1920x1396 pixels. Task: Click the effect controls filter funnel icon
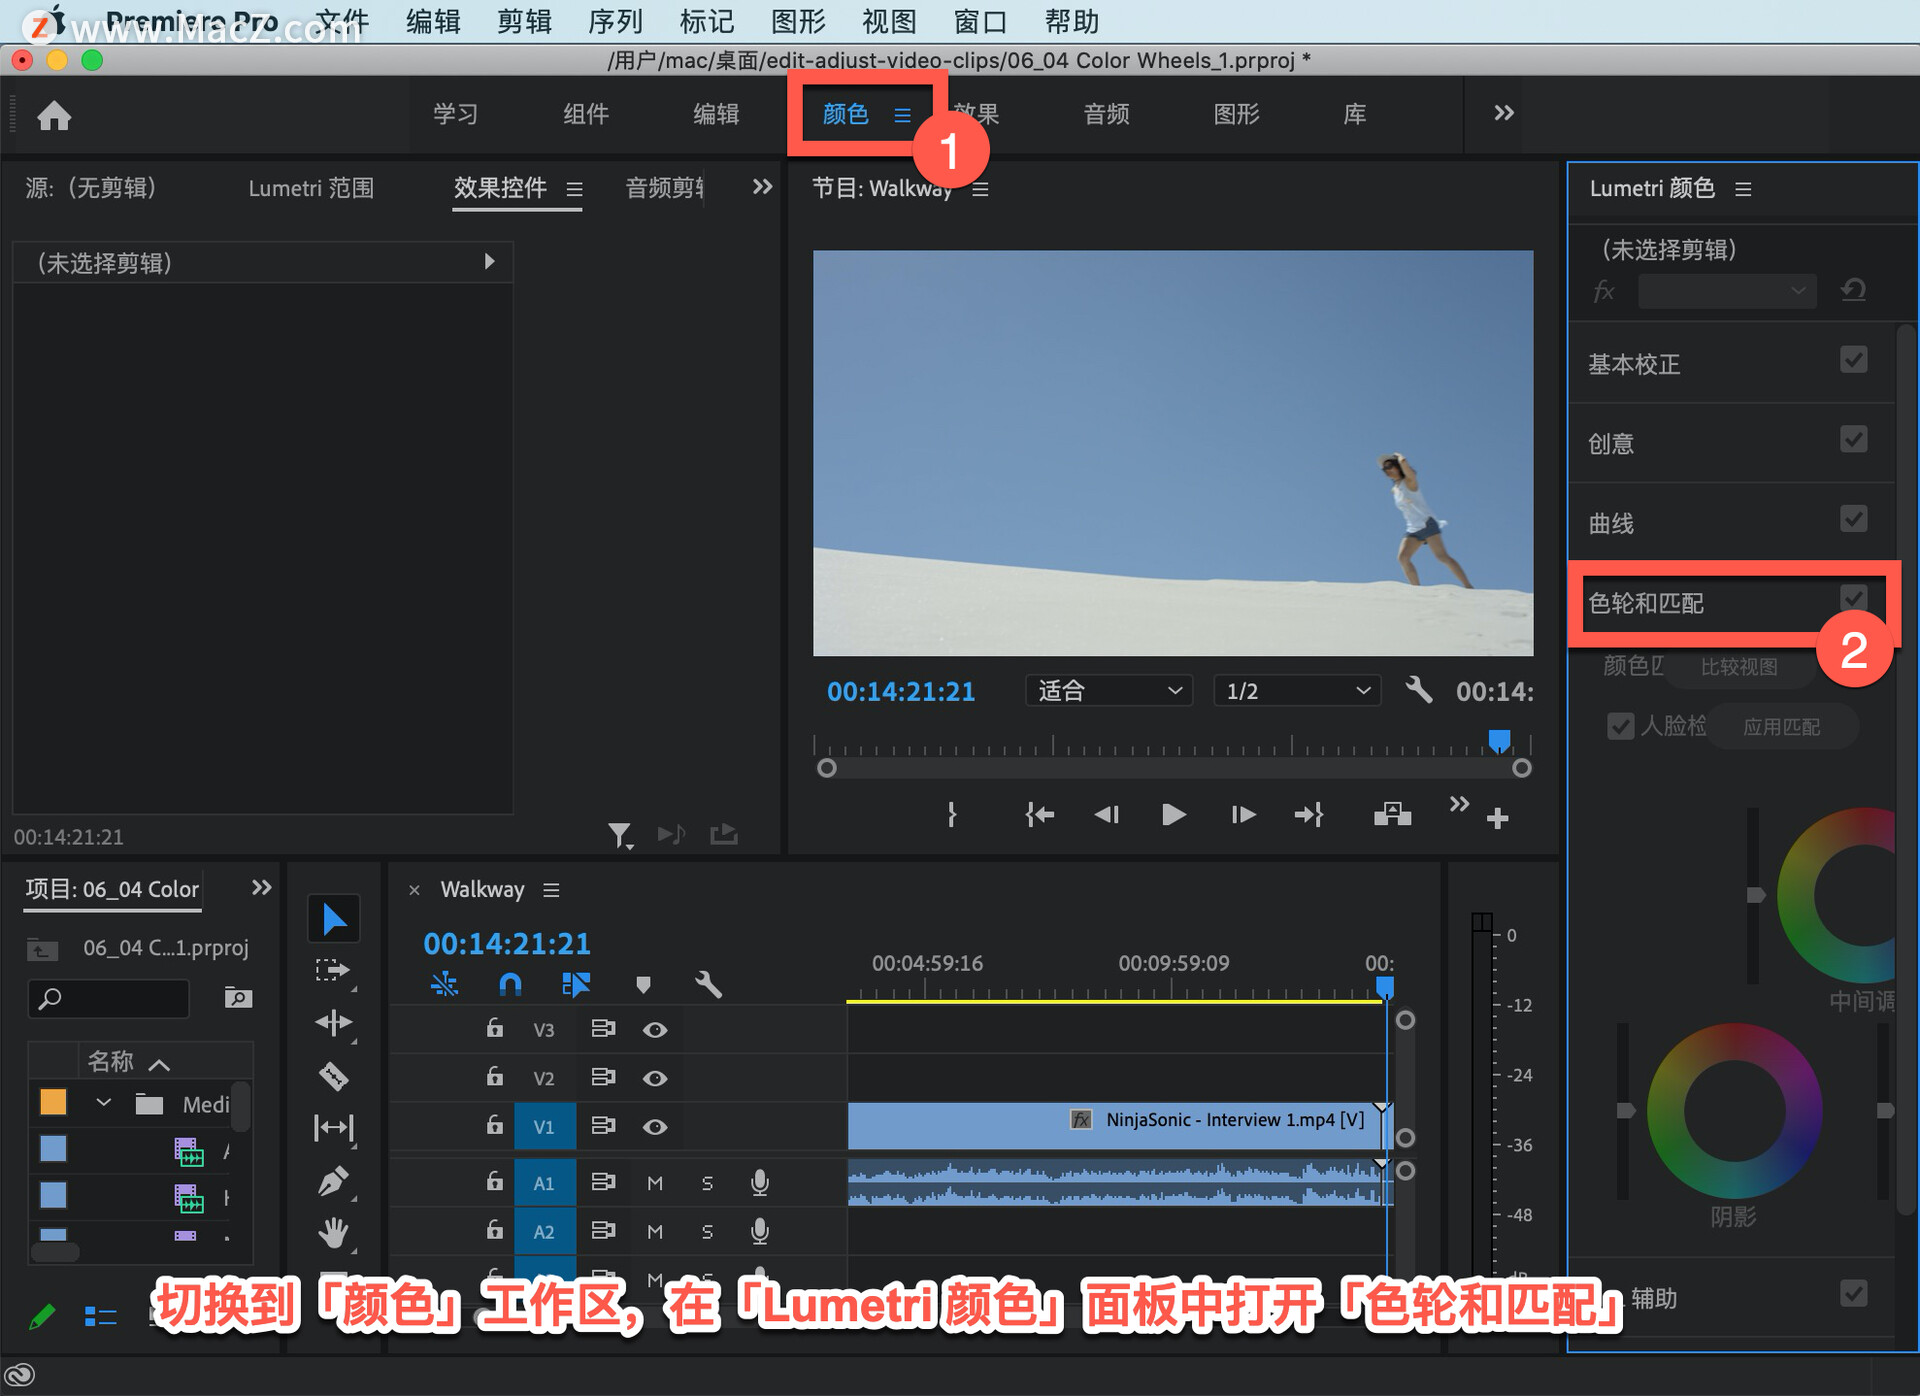click(620, 835)
